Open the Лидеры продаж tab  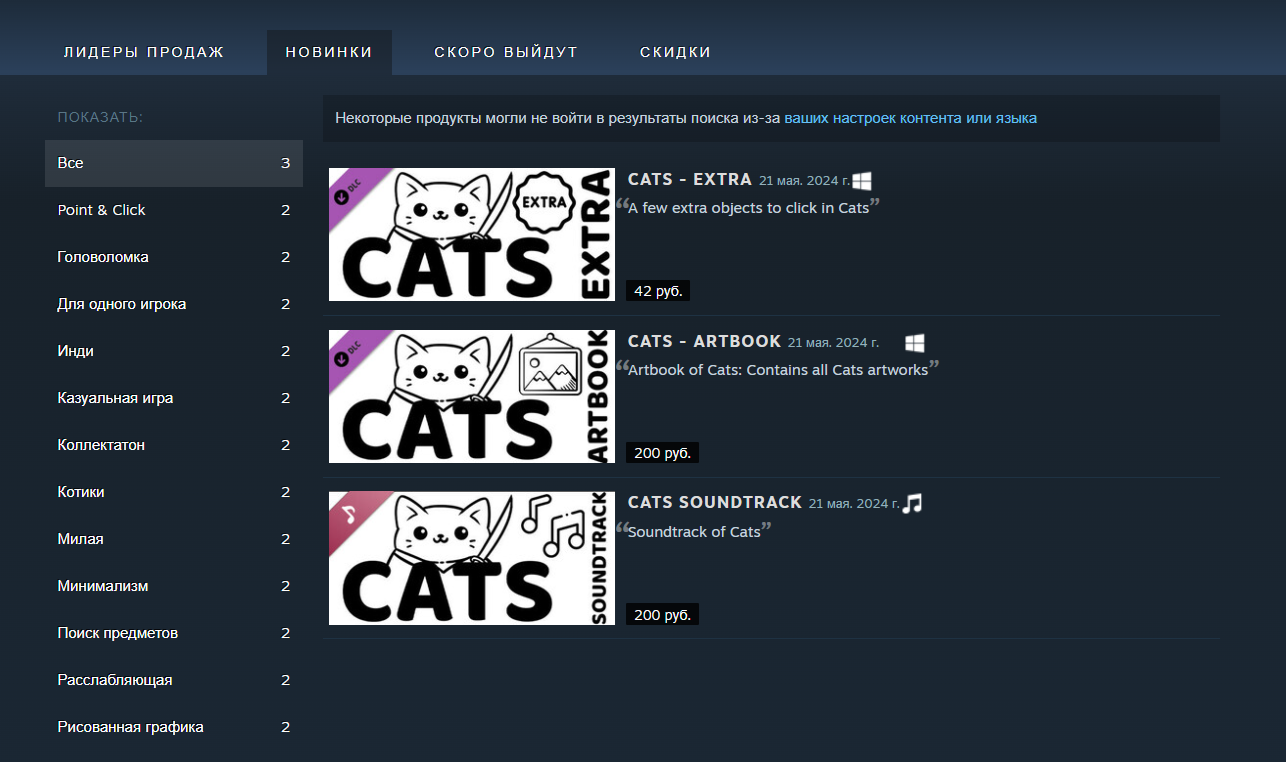click(144, 52)
